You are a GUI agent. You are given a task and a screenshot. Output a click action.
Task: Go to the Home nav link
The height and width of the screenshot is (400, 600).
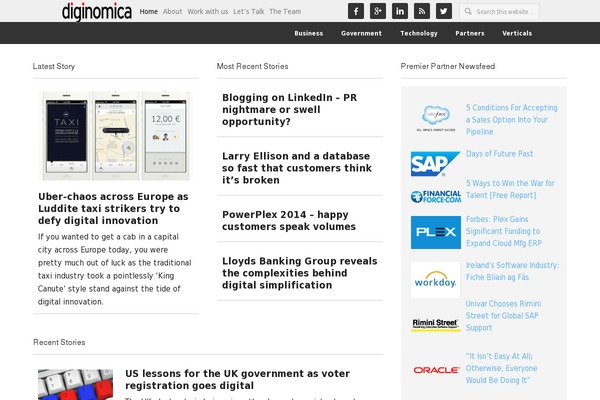(148, 11)
